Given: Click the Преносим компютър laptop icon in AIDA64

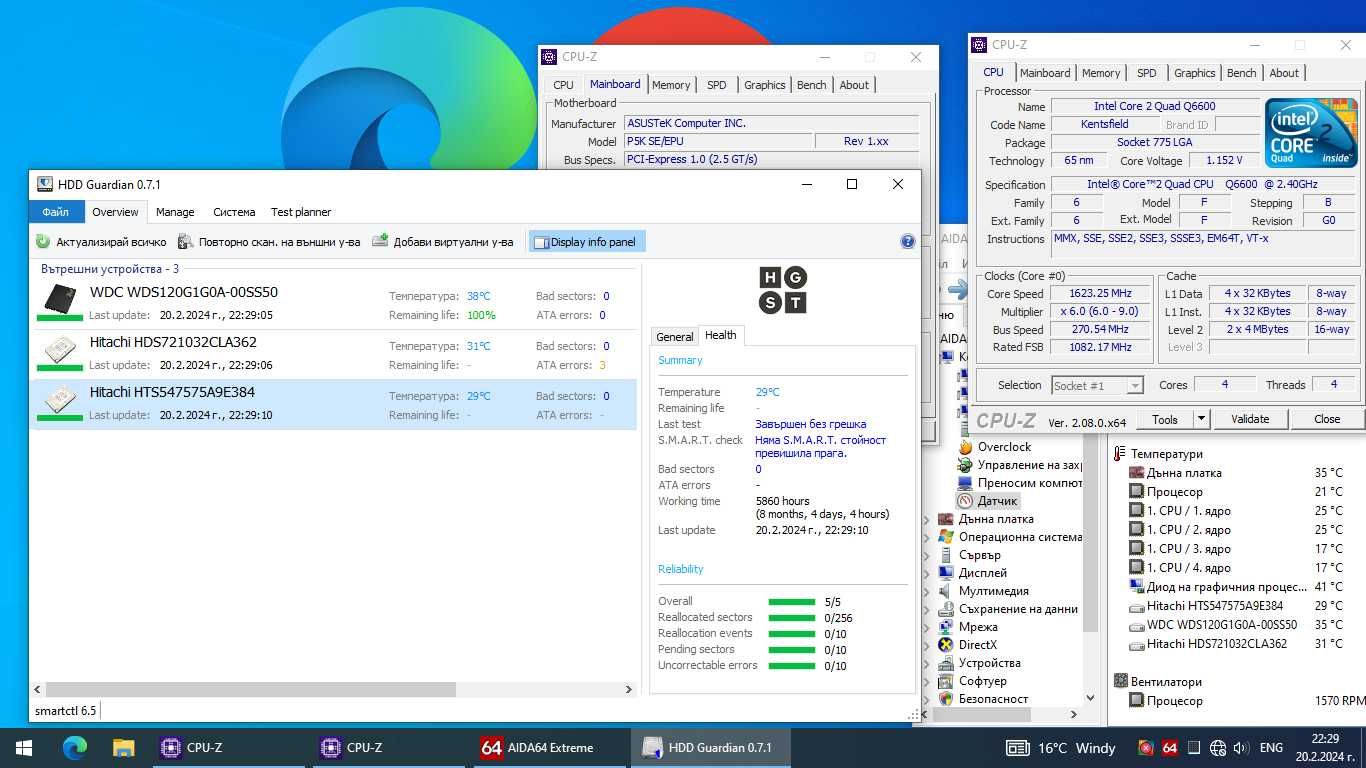Looking at the screenshot, I should [965, 483].
